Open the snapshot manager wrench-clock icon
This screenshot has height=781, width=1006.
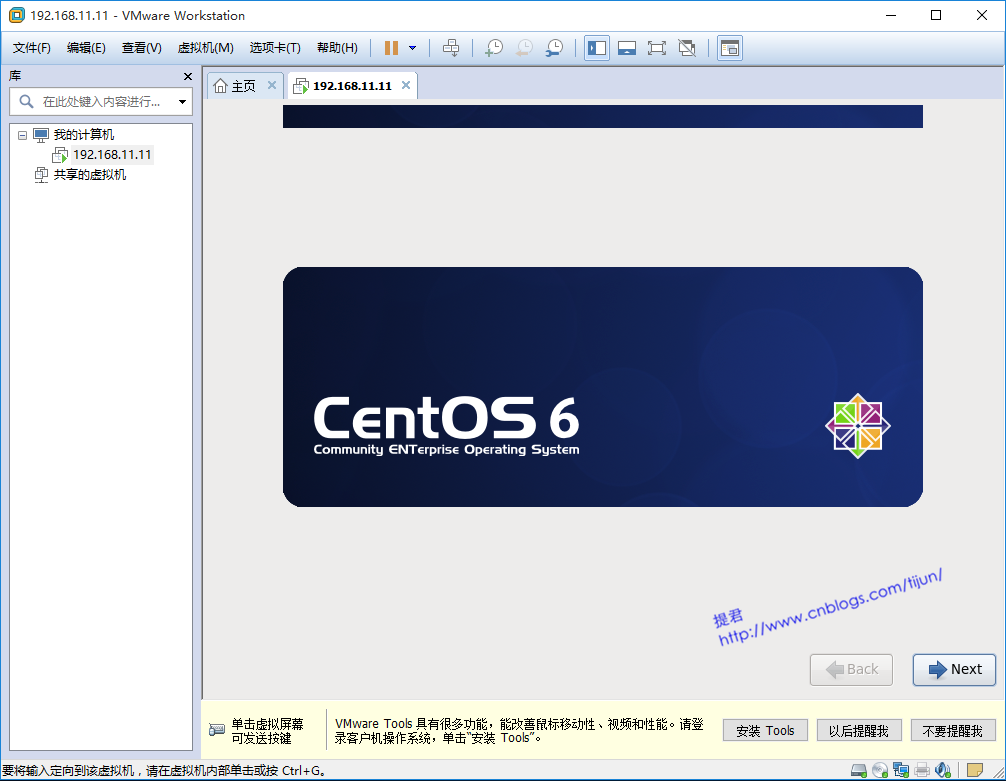554,48
